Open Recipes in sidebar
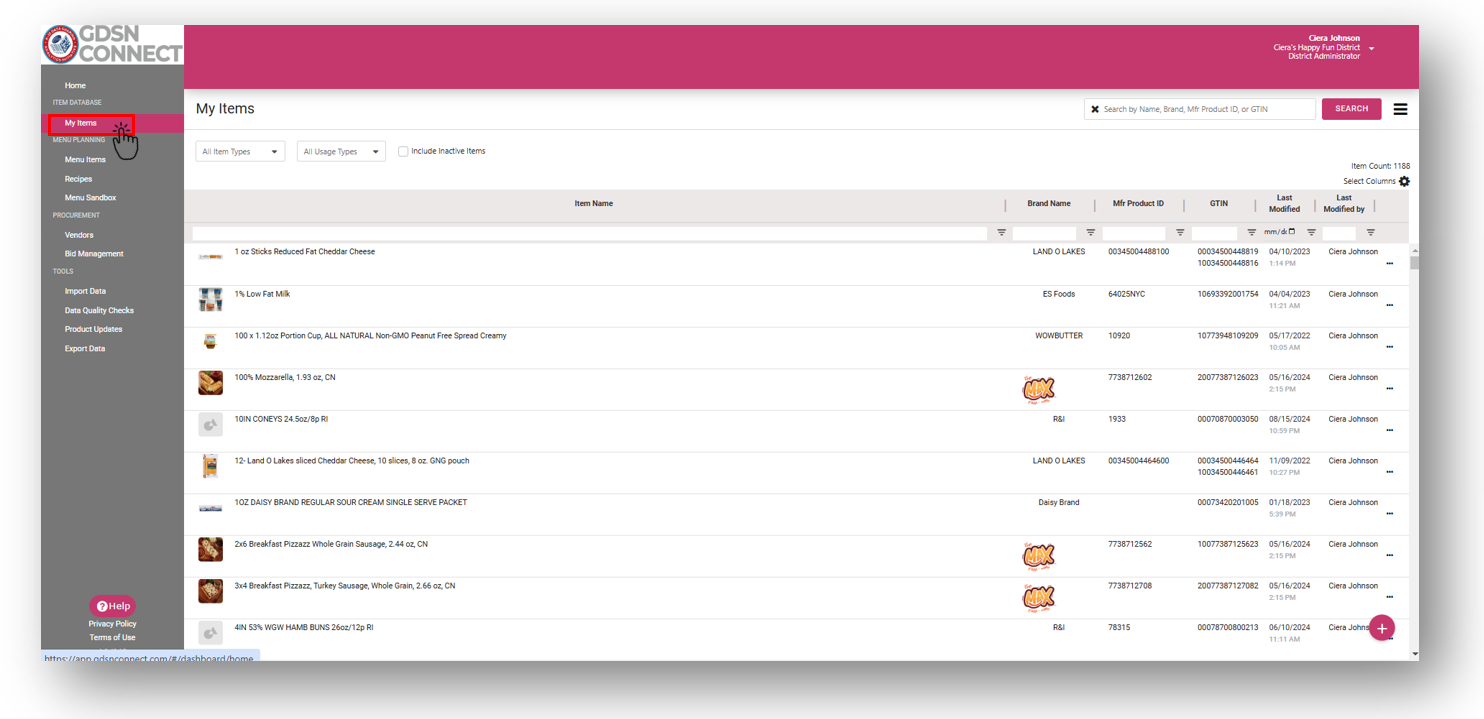Screen dimensions: 1484x719 pos(78,179)
